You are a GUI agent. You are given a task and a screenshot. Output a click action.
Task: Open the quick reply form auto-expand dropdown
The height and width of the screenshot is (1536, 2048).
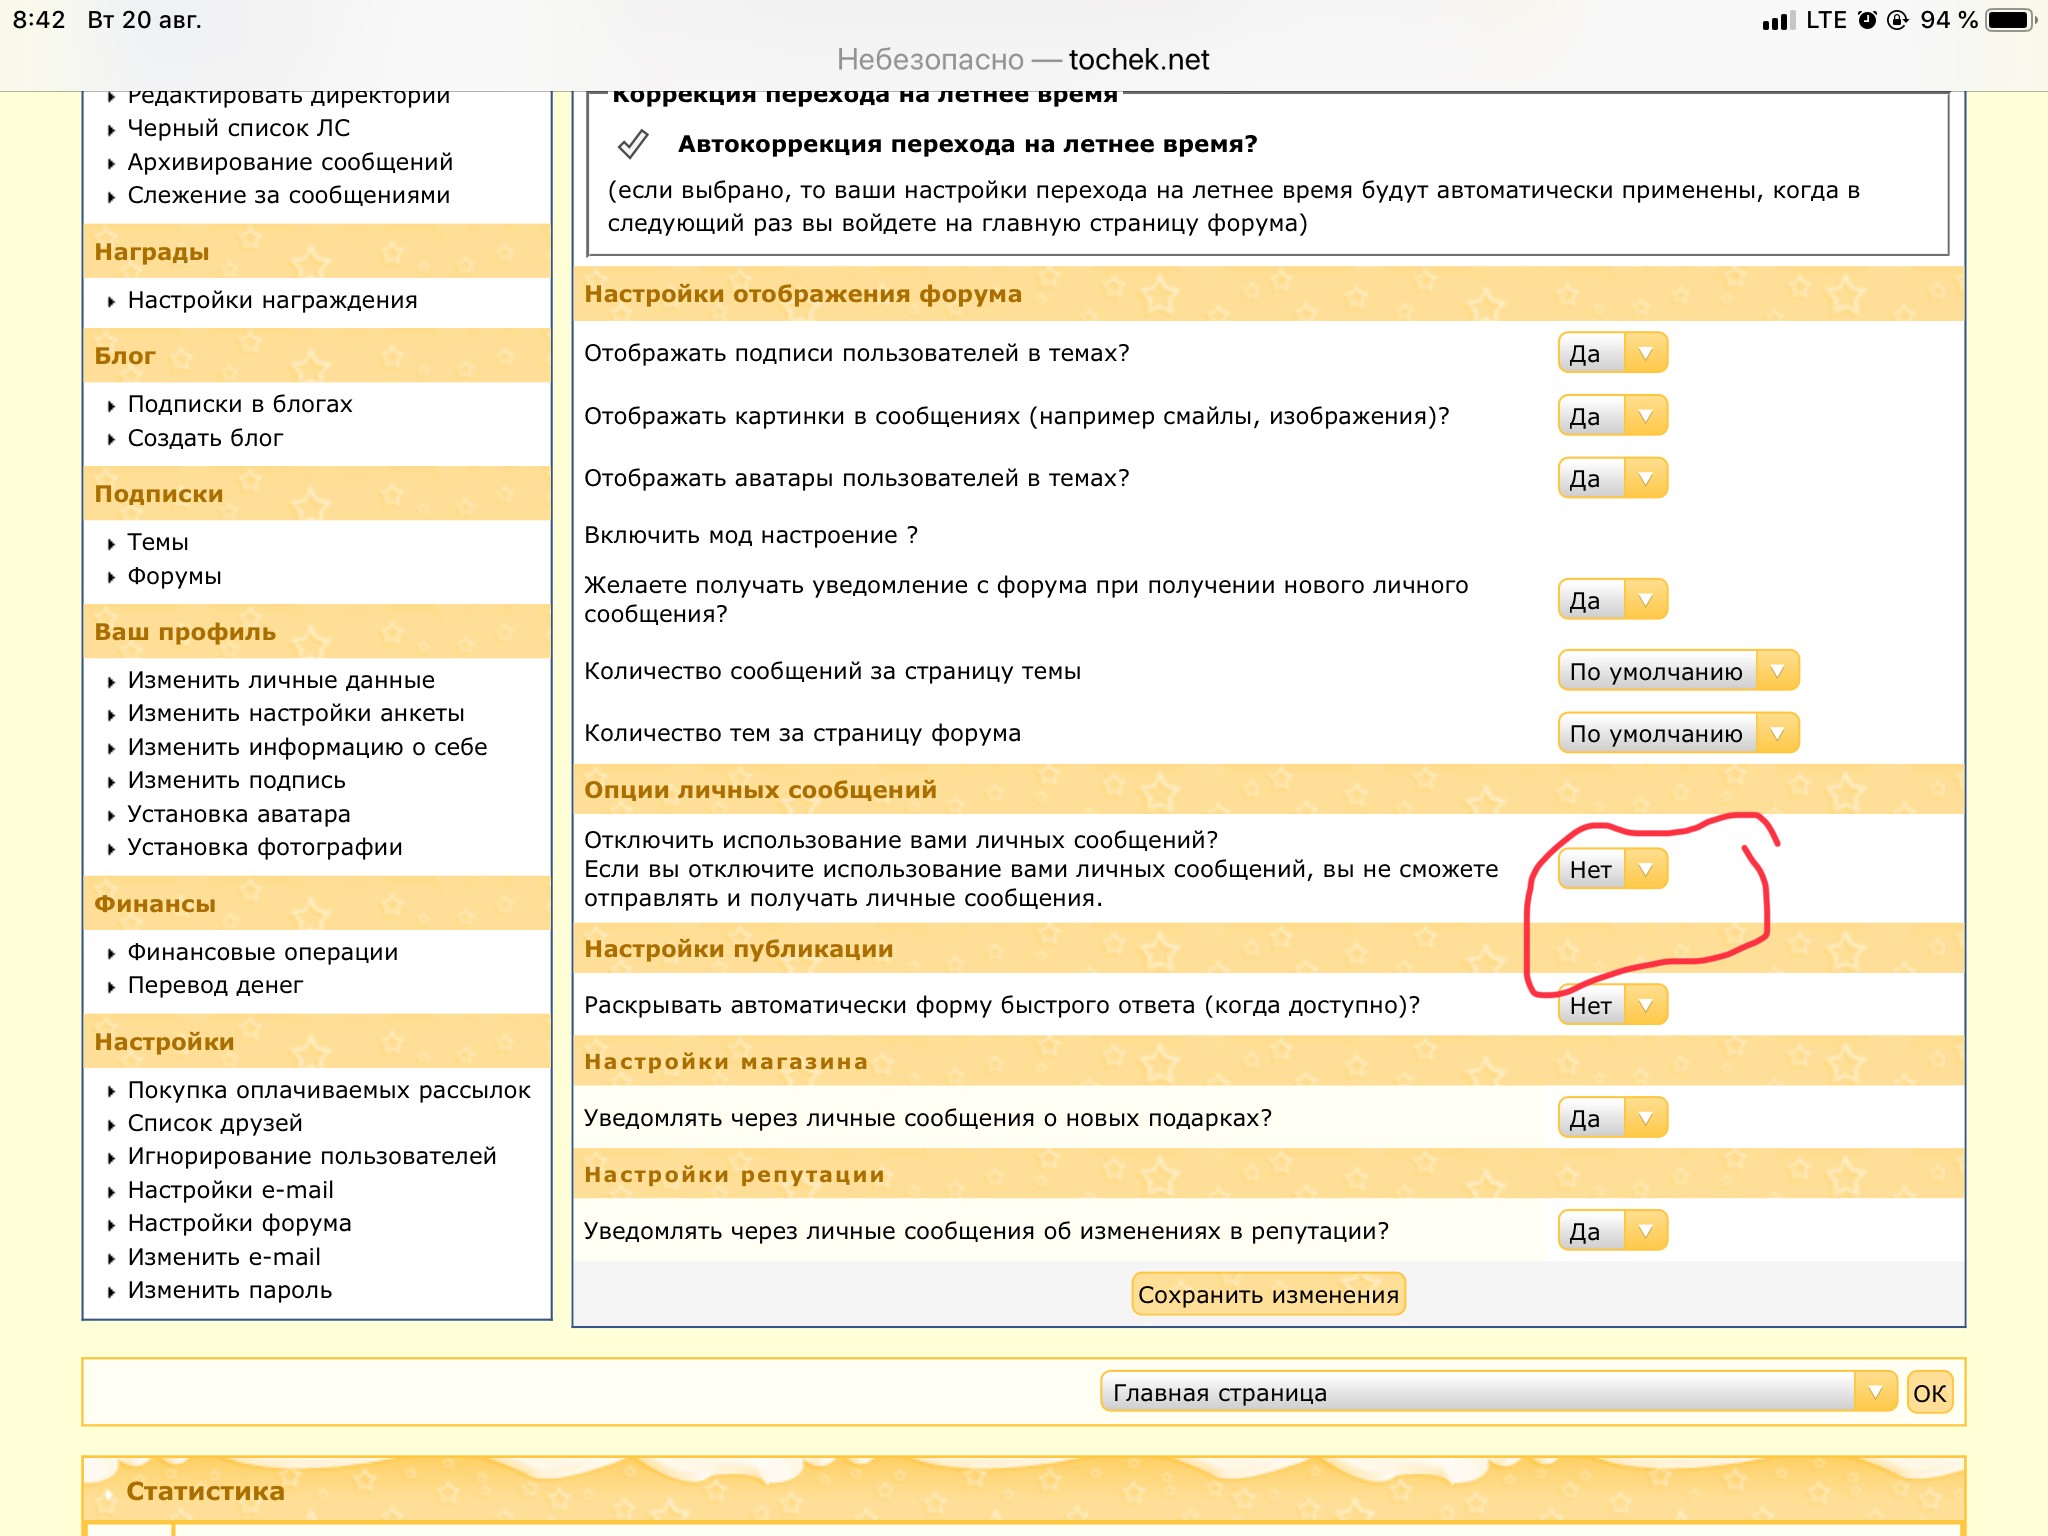pos(1612,1005)
